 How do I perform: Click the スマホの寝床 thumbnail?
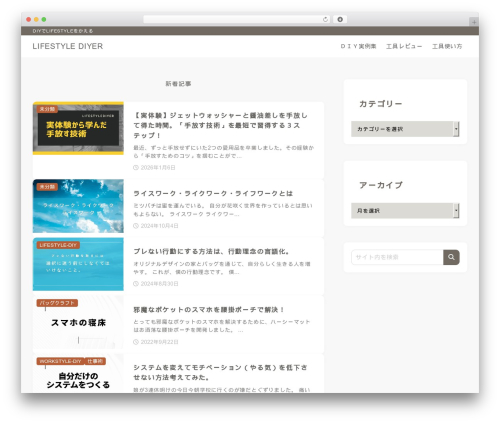coord(78,322)
